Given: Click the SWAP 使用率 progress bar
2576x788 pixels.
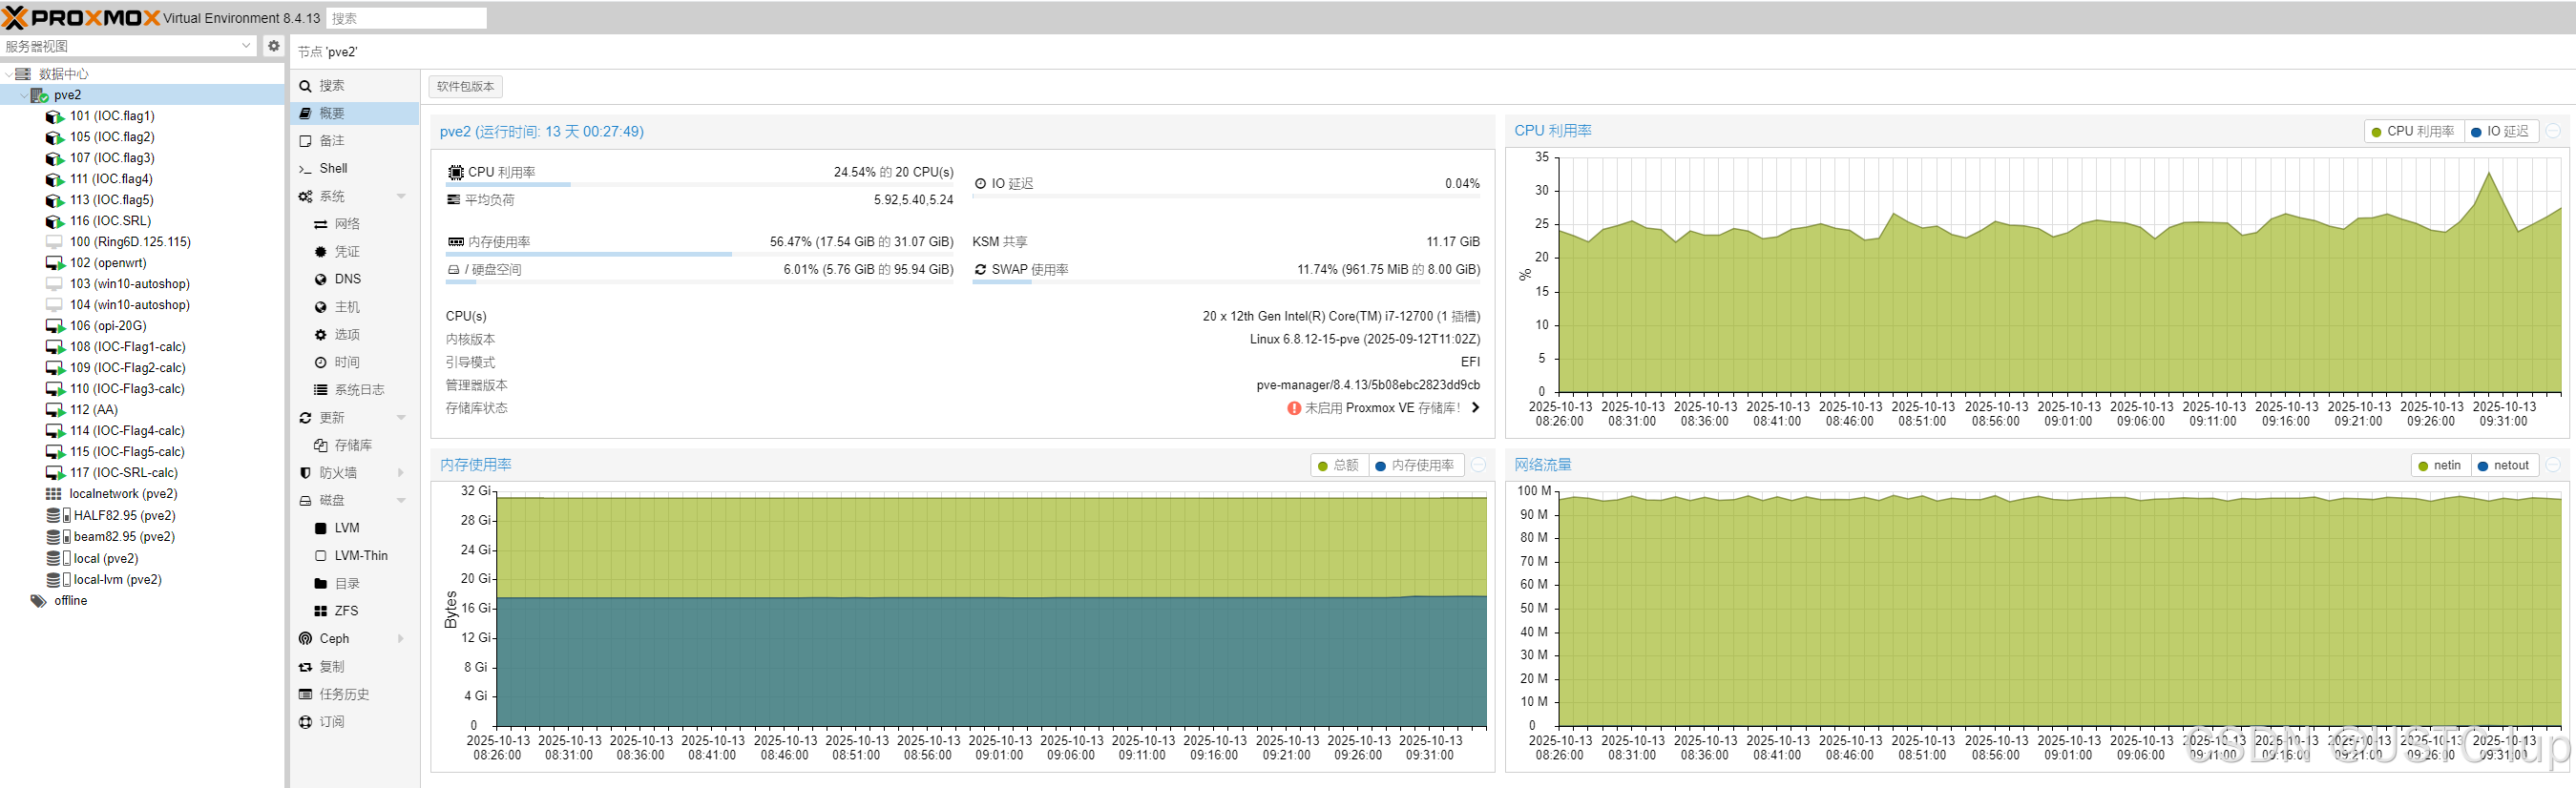Looking at the screenshot, I should pyautogui.click(x=1226, y=283).
